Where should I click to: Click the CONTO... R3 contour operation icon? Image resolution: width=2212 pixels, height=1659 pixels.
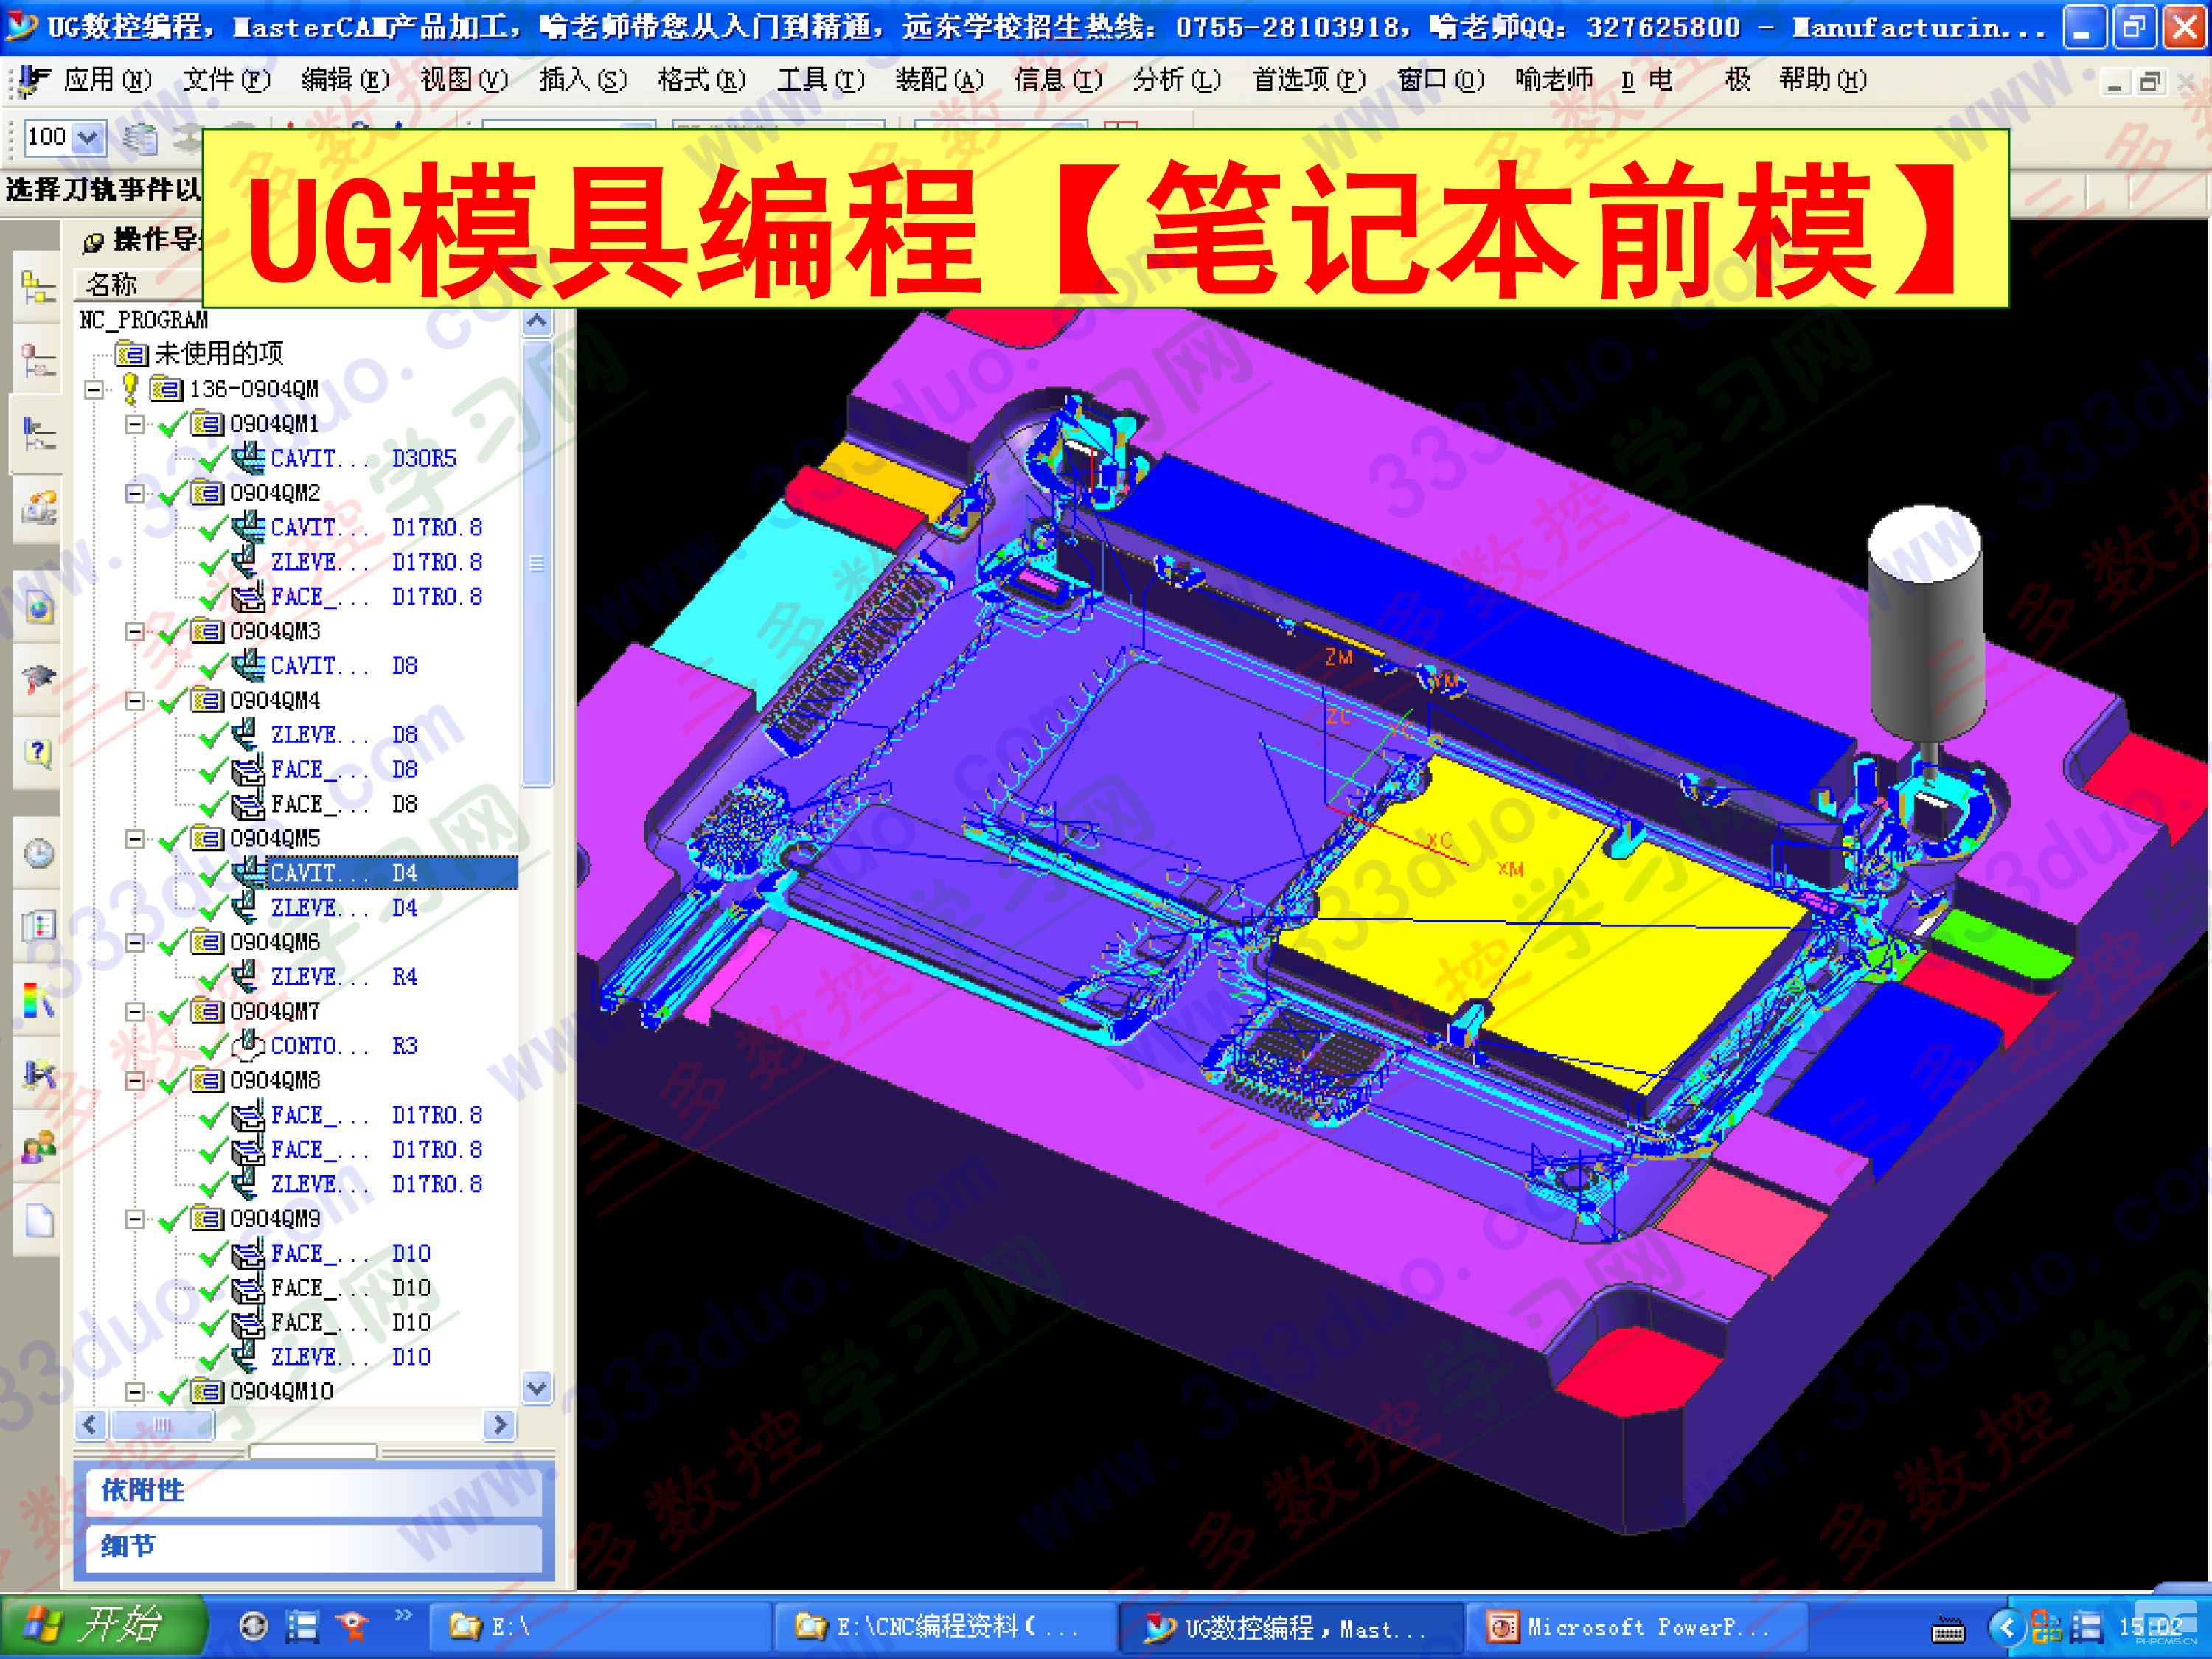(247, 1046)
